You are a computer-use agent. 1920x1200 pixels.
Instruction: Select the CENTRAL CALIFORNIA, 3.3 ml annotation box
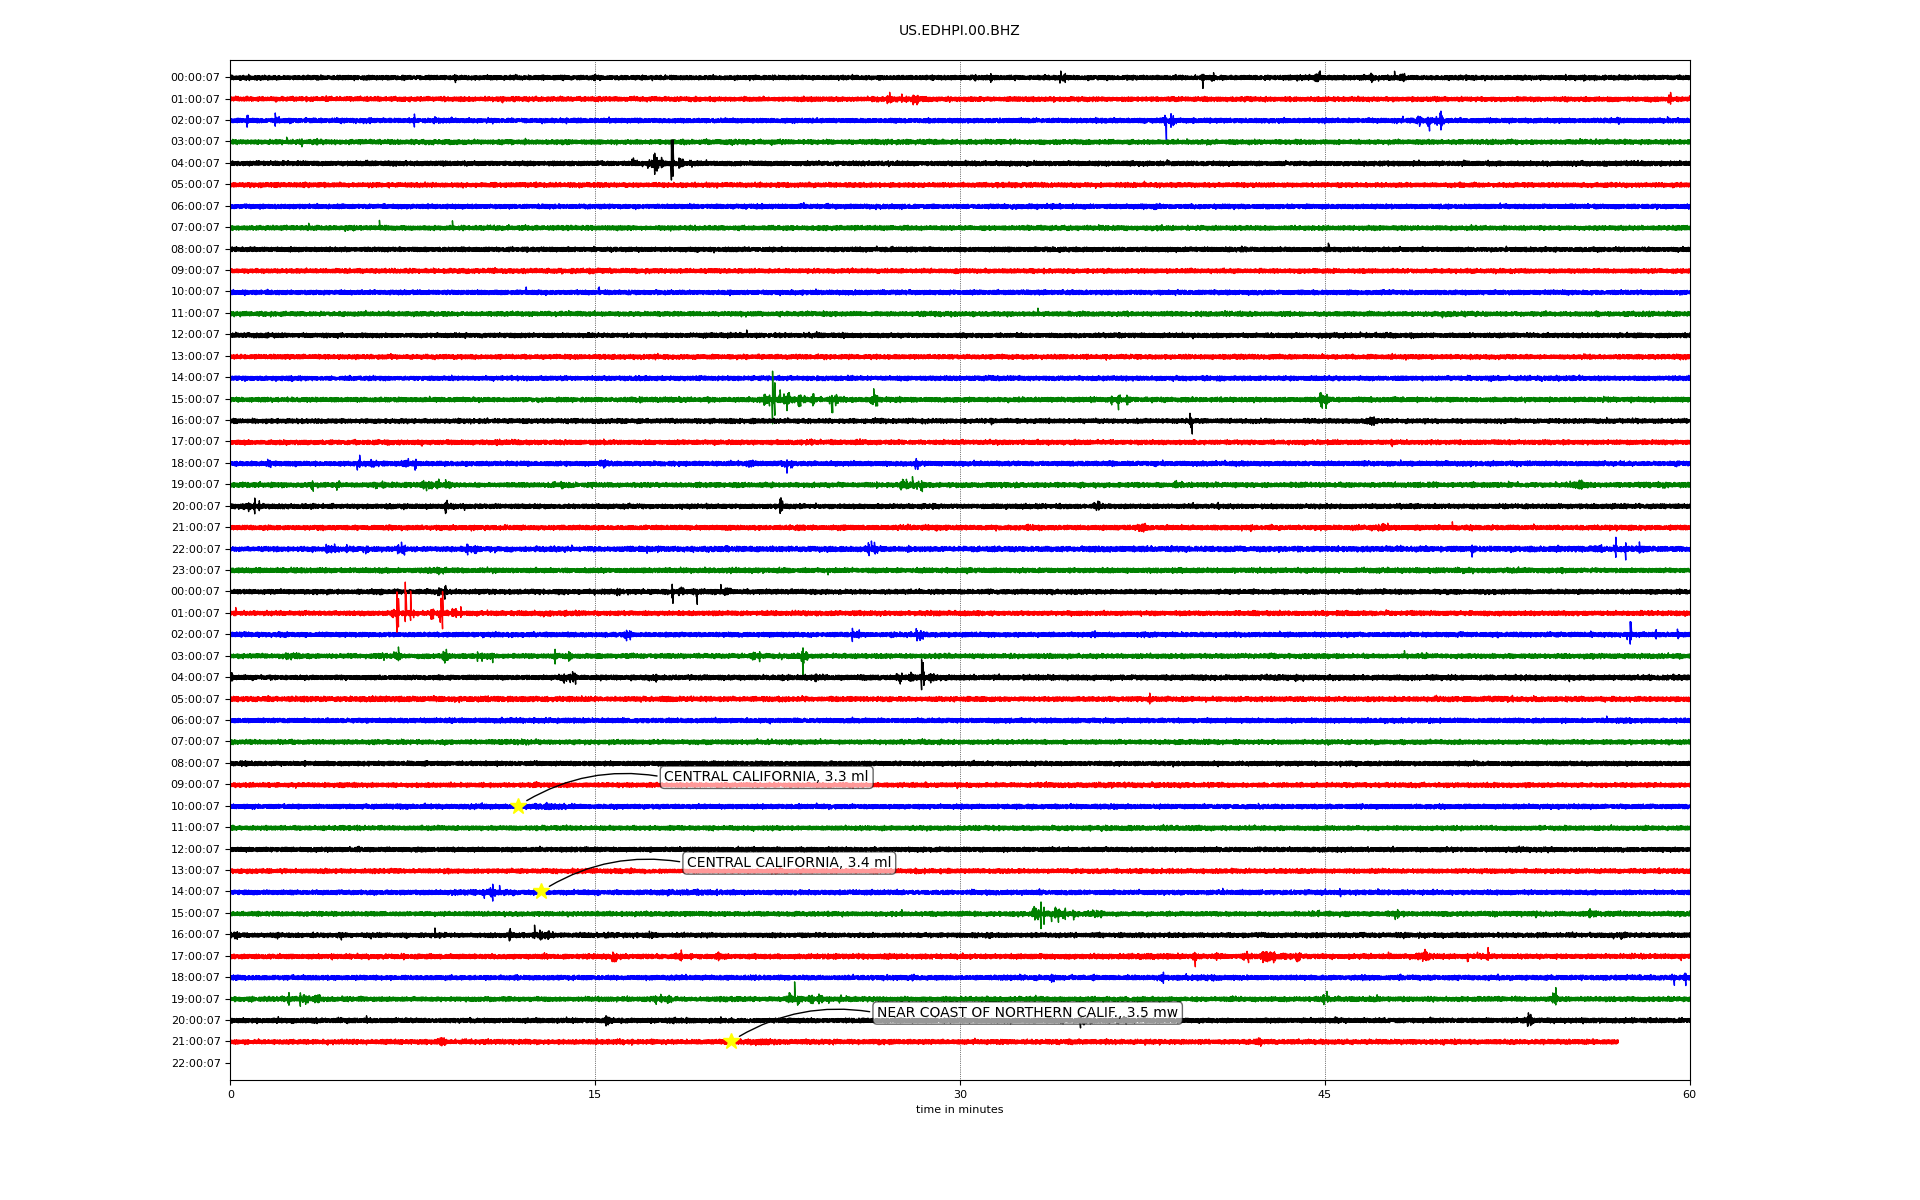click(766, 777)
